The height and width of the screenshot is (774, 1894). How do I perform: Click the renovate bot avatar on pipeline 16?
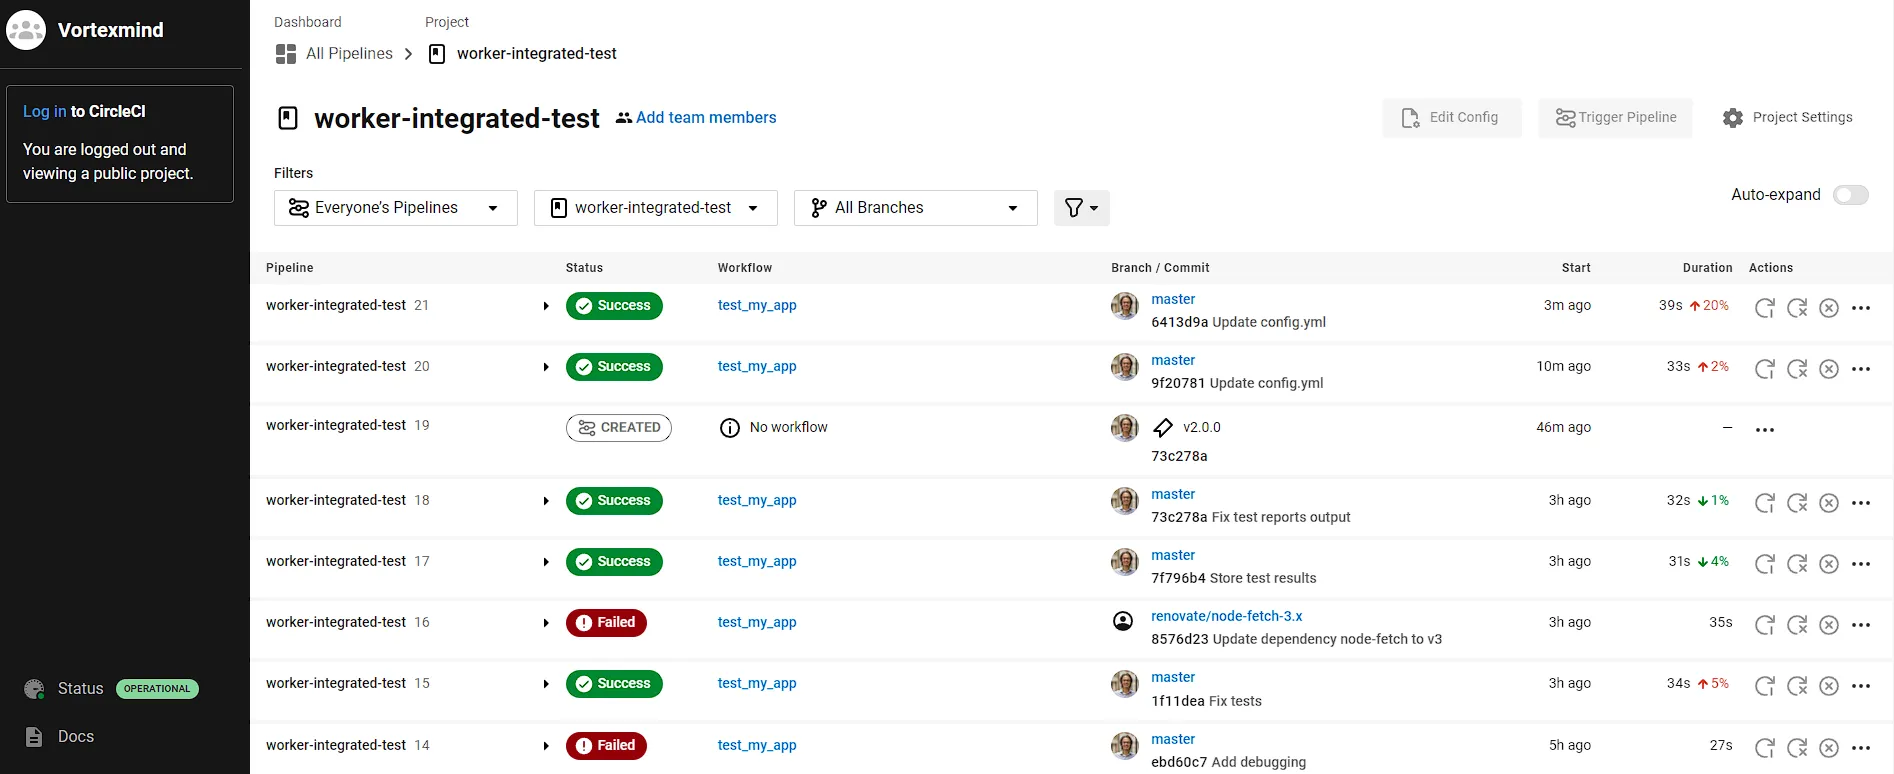[1123, 621]
